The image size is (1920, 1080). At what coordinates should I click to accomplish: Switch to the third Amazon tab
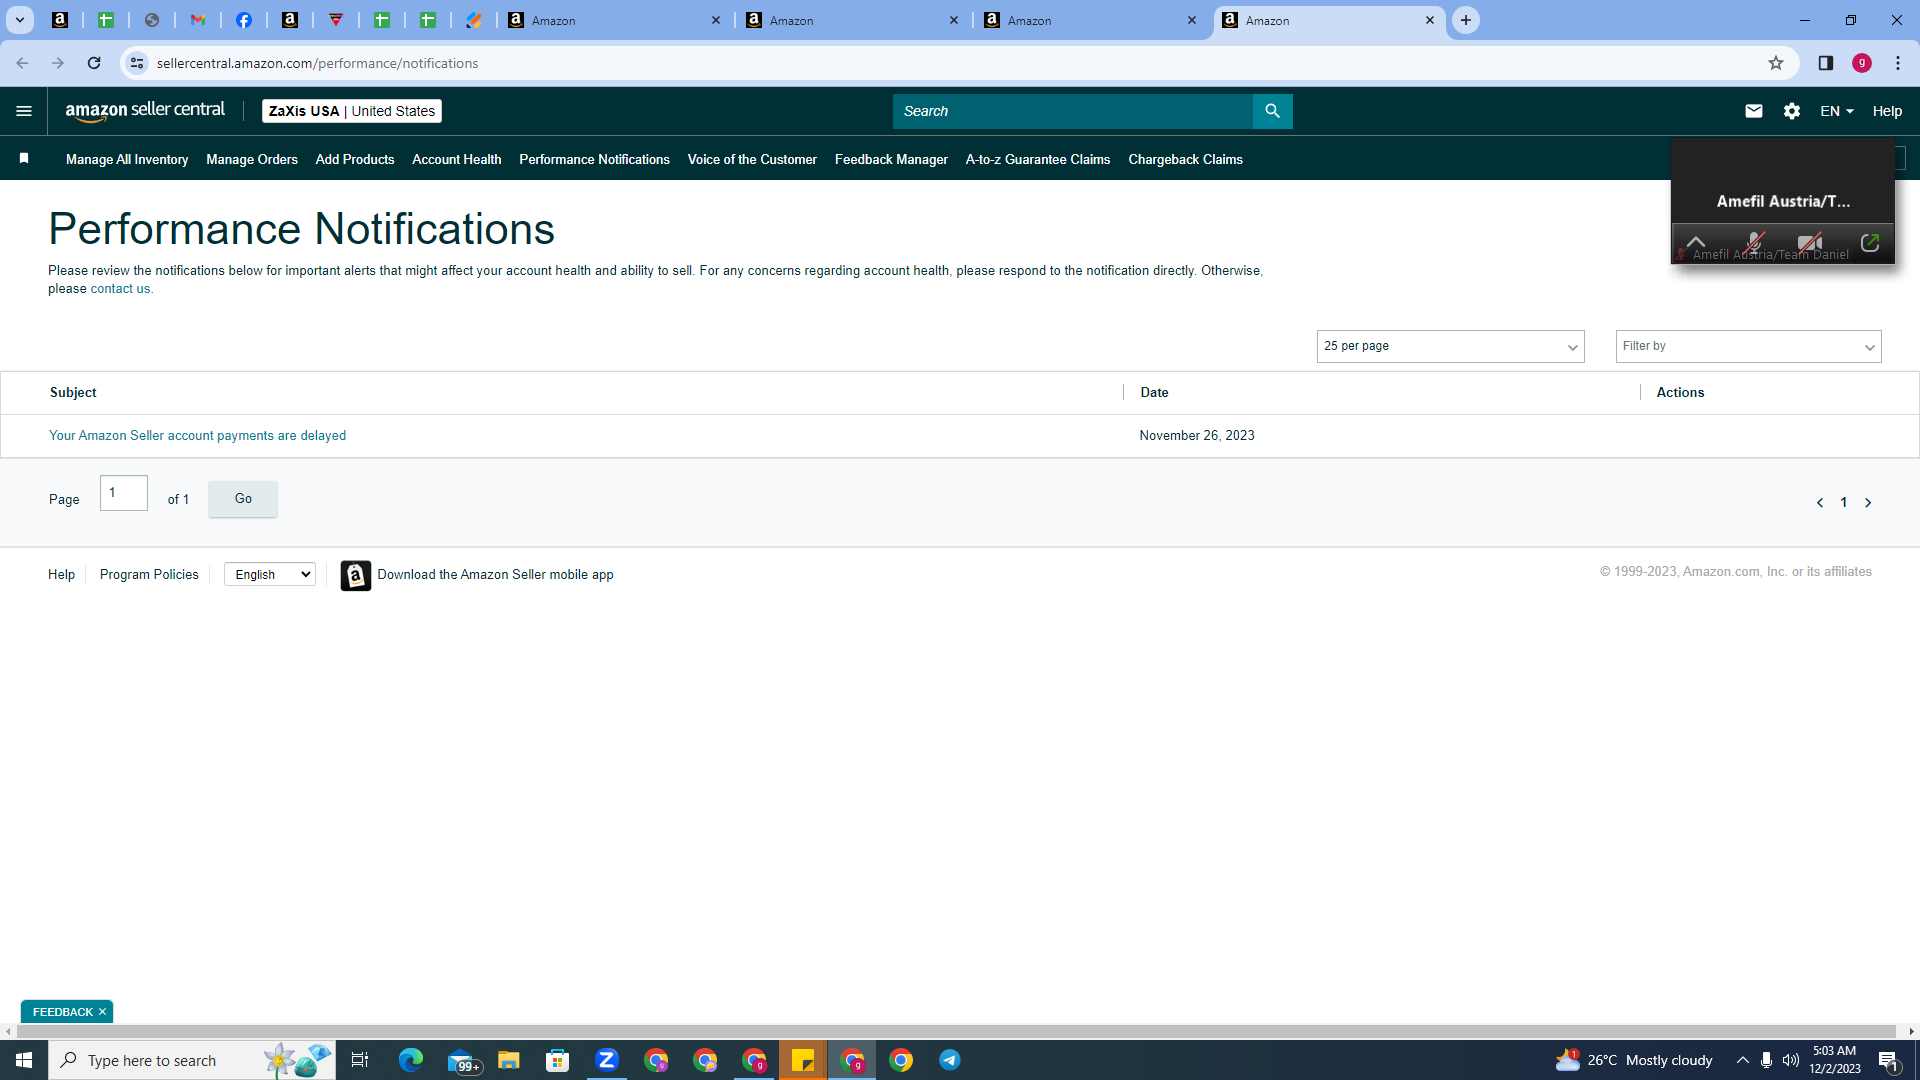point(1091,20)
